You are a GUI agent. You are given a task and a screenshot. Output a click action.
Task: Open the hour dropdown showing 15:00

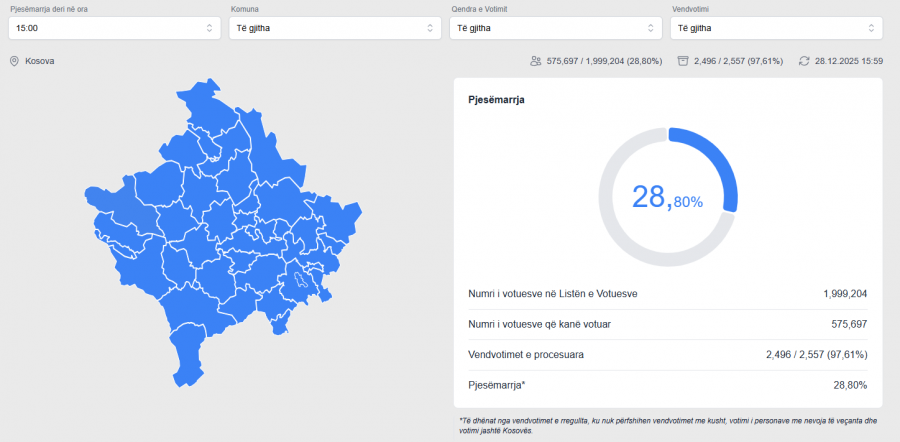115,28
